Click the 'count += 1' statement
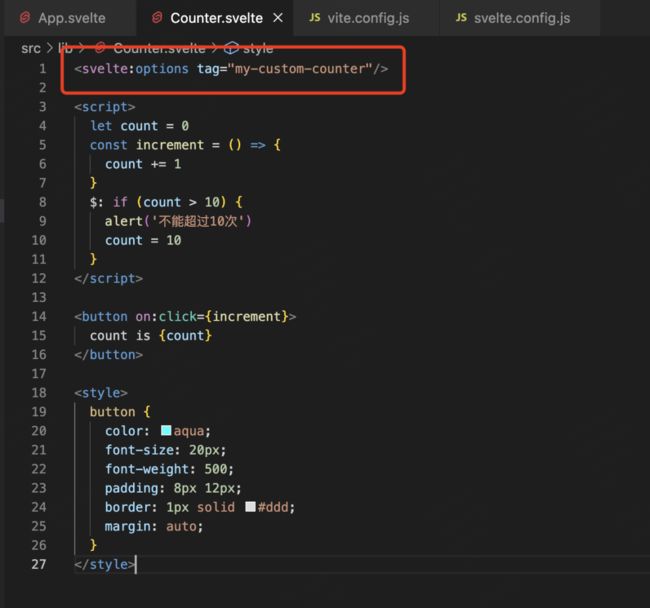This screenshot has width=650, height=608. (143, 164)
